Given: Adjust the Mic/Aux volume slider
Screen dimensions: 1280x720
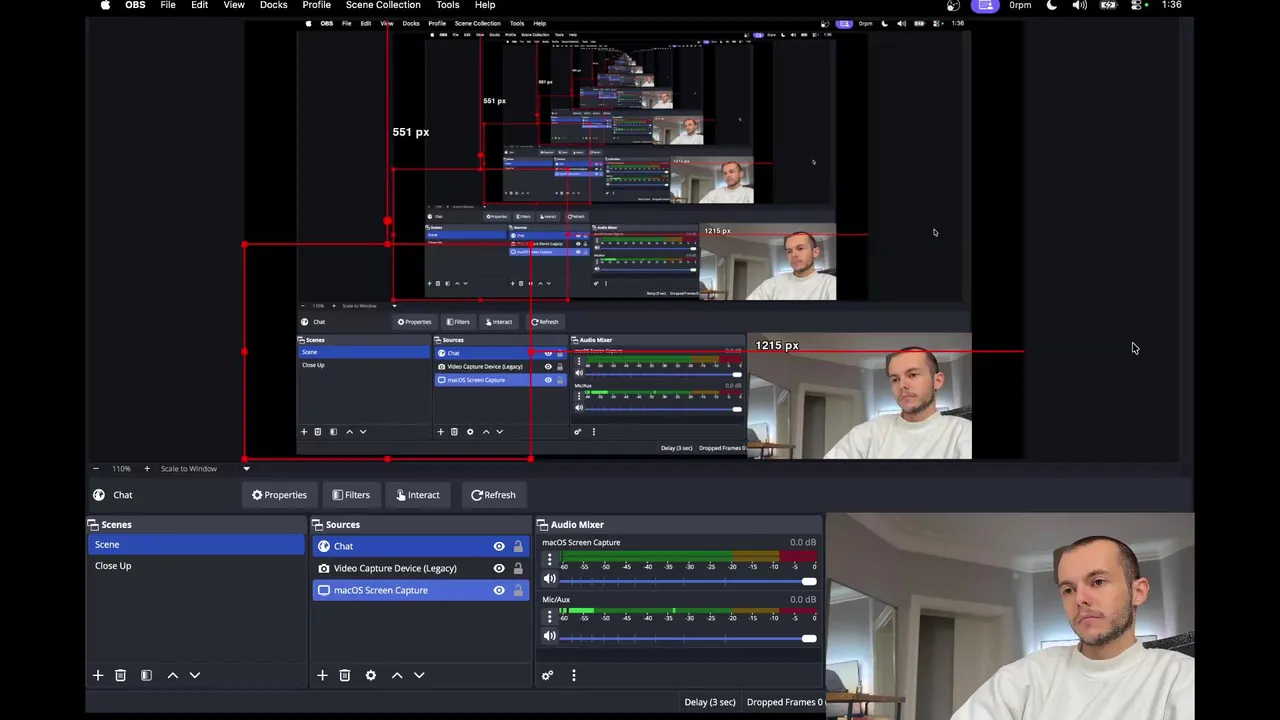Looking at the screenshot, I should click(688, 638).
